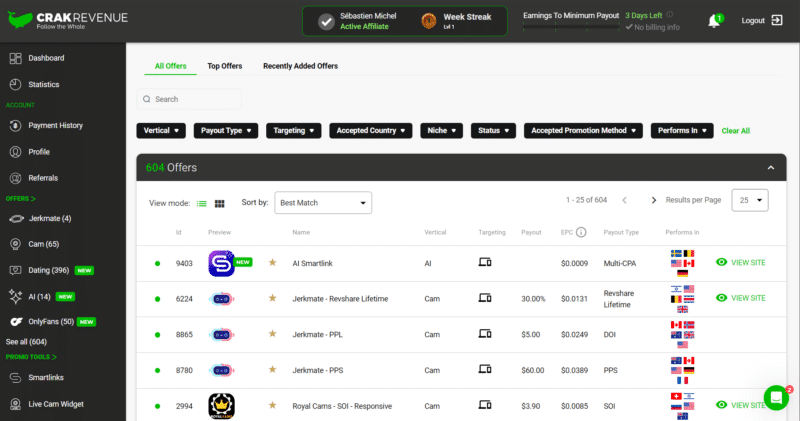Click the Earnings To Minimum Payout progress bar

point(567,27)
